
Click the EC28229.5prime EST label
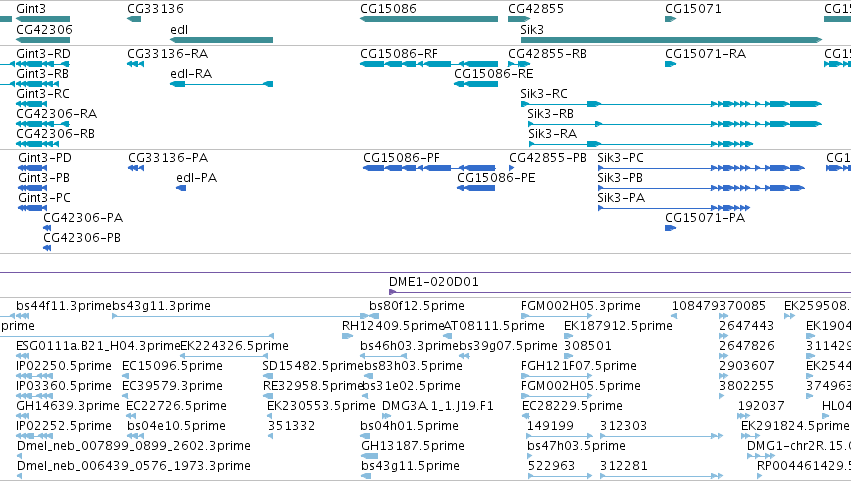[572, 406]
